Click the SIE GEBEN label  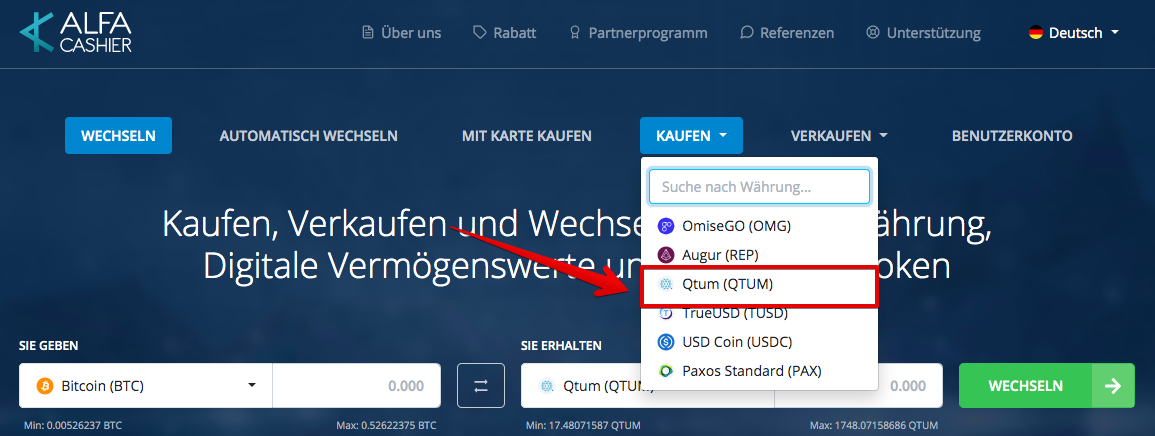coord(49,345)
